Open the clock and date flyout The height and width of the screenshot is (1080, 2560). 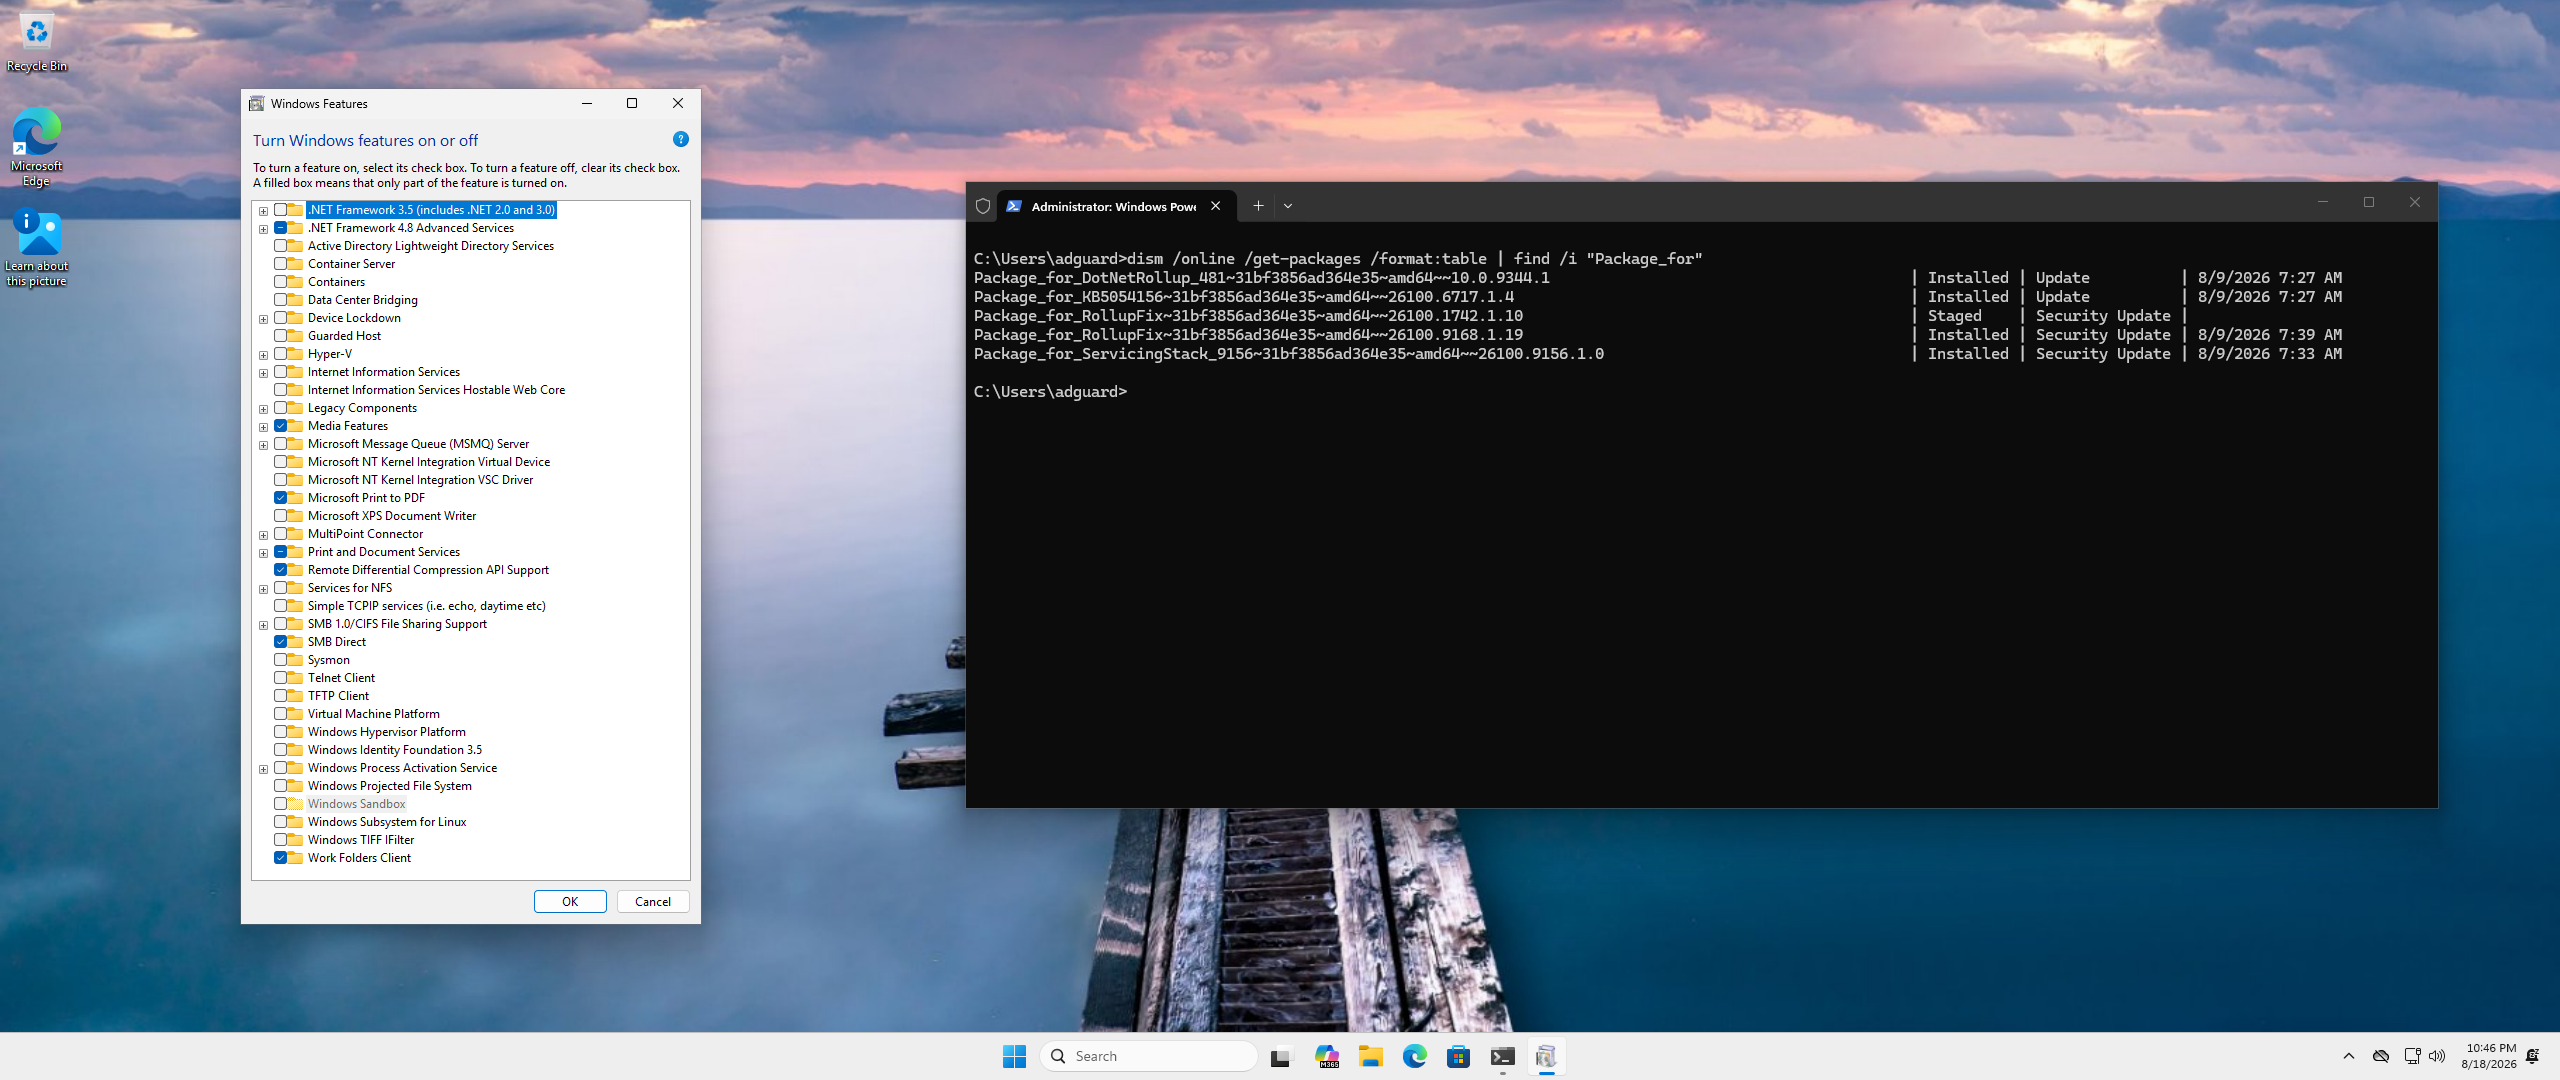coord(2490,1056)
